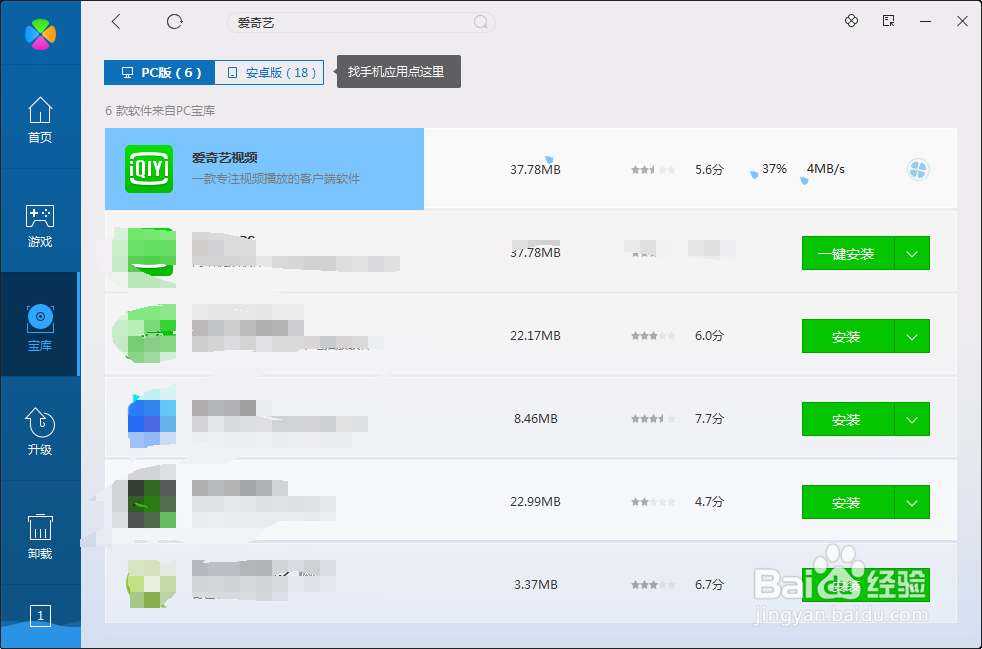
Task: Click the description 一款专注视频播放的客户端软件
Action: pos(276,179)
